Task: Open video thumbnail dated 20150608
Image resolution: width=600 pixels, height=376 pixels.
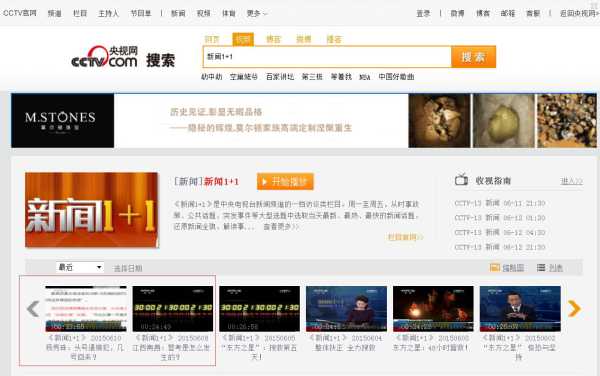Action: point(173,309)
